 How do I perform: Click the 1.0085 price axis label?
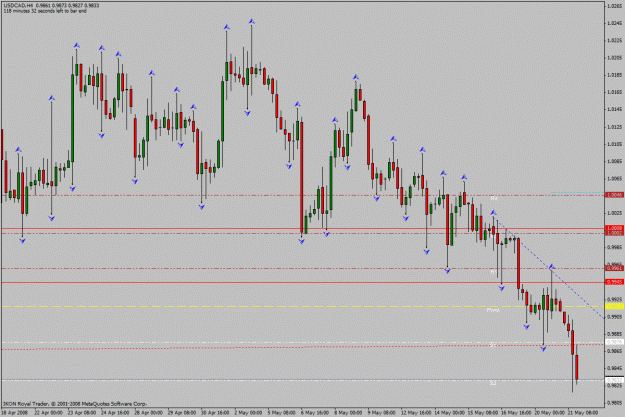pos(614,161)
